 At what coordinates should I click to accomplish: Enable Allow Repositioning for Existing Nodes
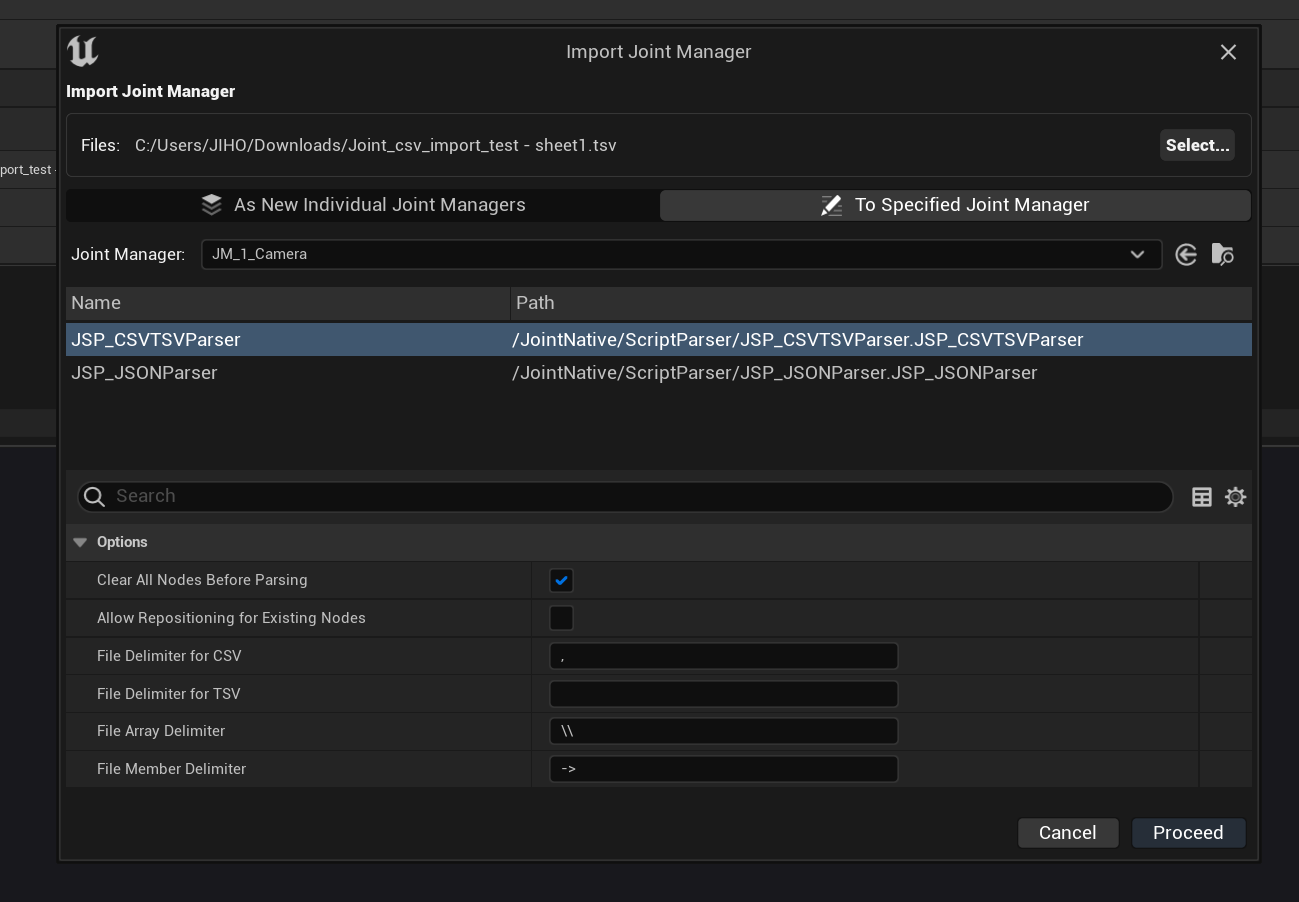(561, 619)
